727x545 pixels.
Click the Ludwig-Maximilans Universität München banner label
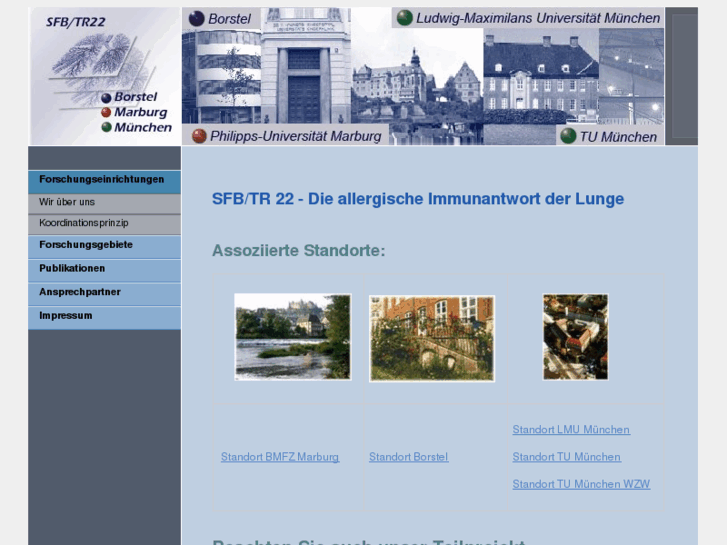[538, 18]
